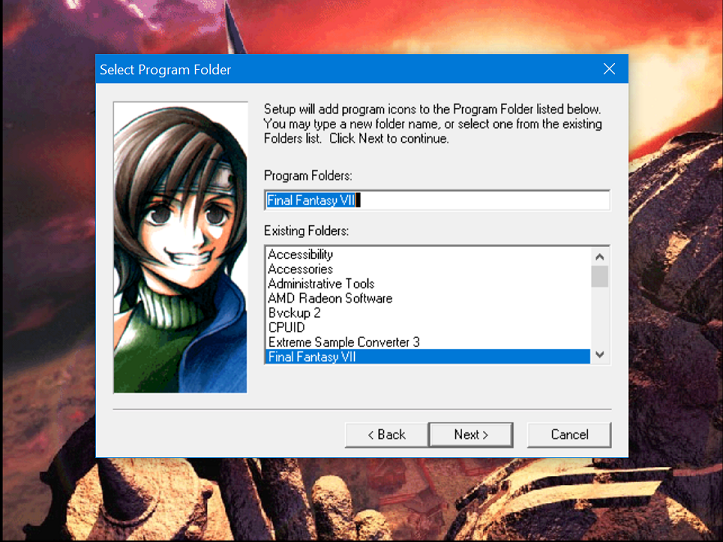Cancel the setup dialog
Screen dimensions: 723x542
coord(569,435)
